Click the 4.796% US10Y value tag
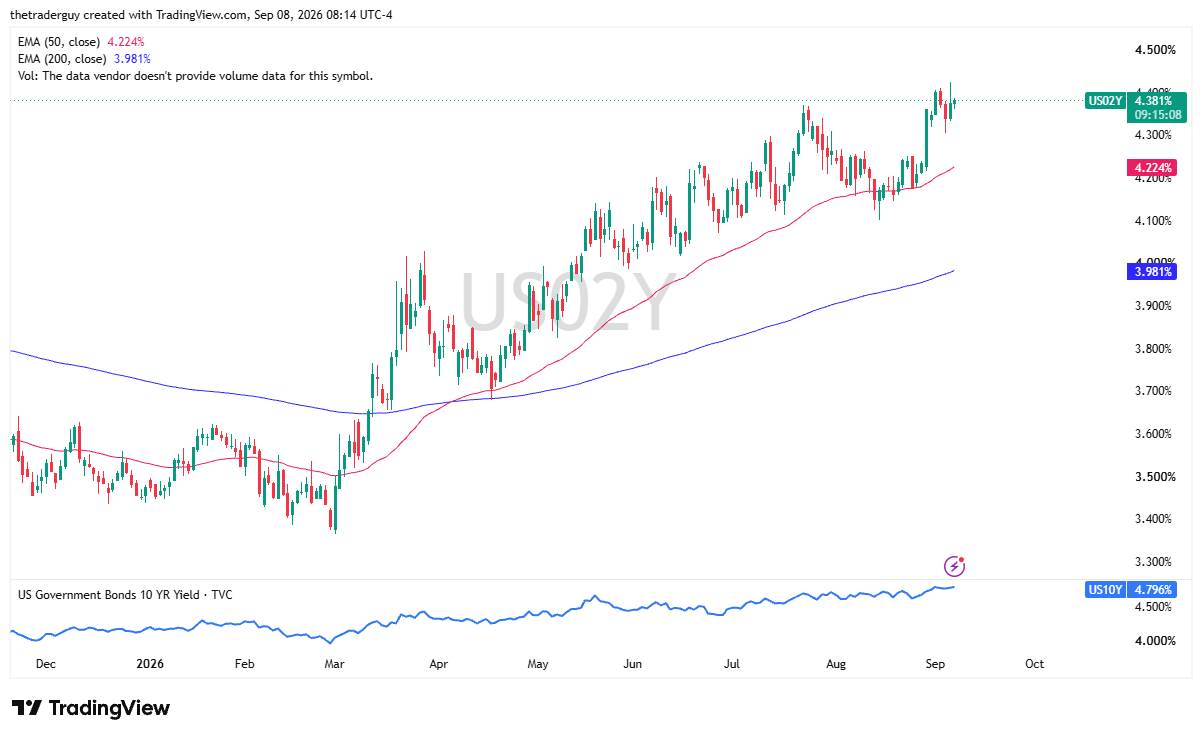 (1152, 590)
